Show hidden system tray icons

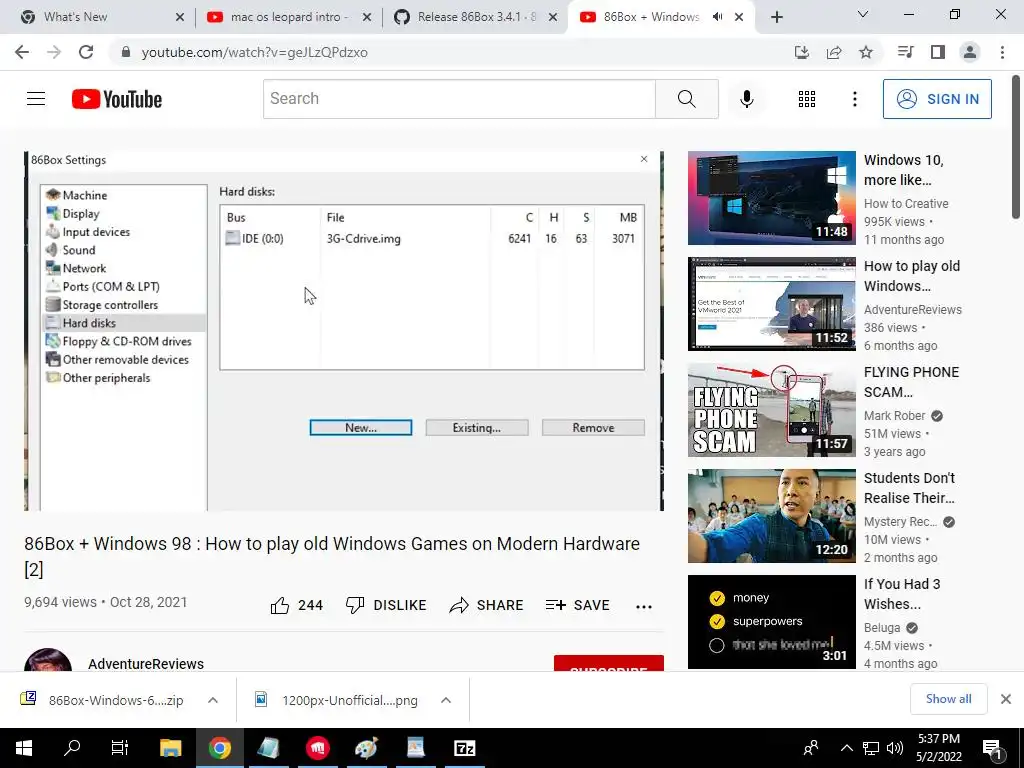(x=846, y=748)
